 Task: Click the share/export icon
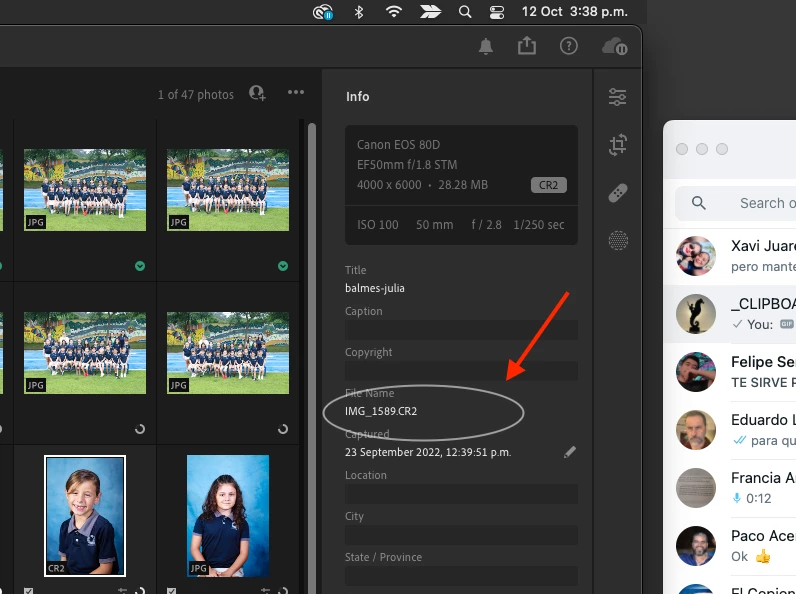(x=527, y=46)
